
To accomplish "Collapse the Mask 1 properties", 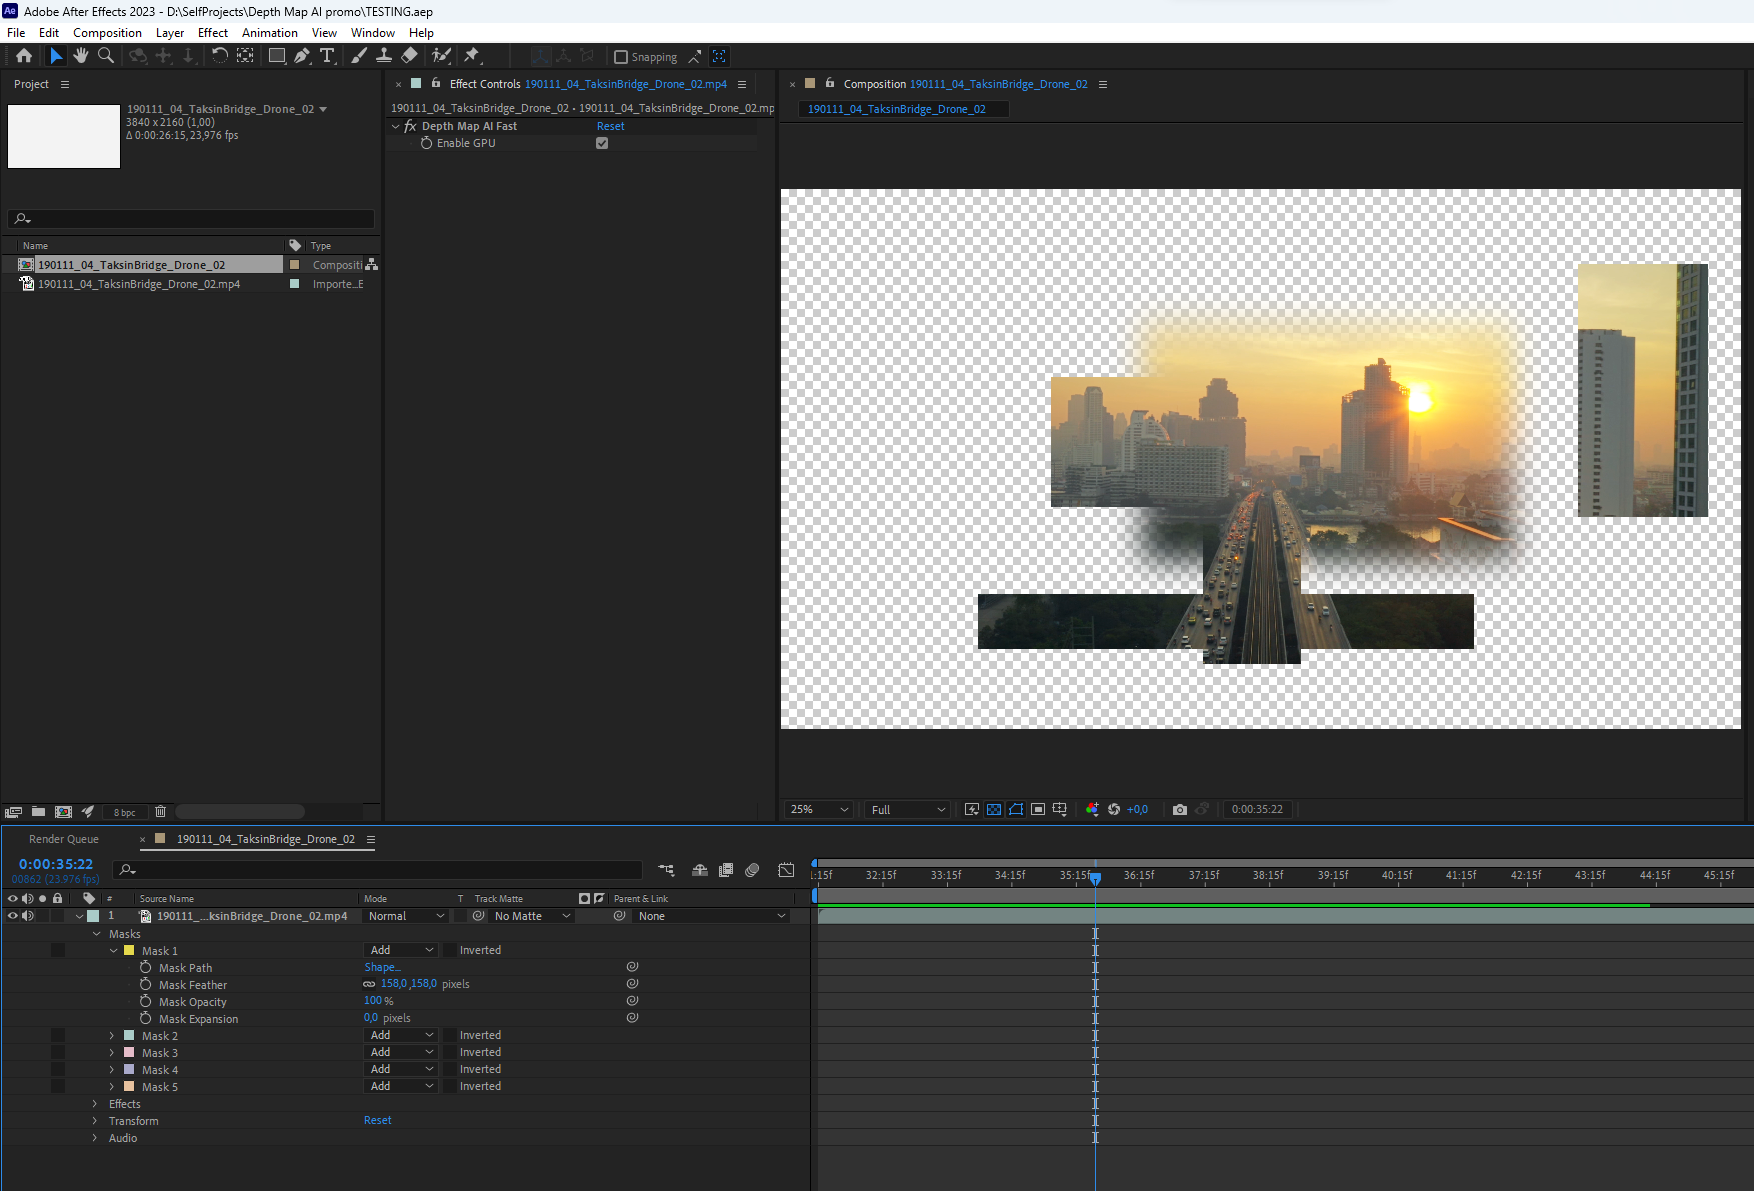I will (x=113, y=950).
